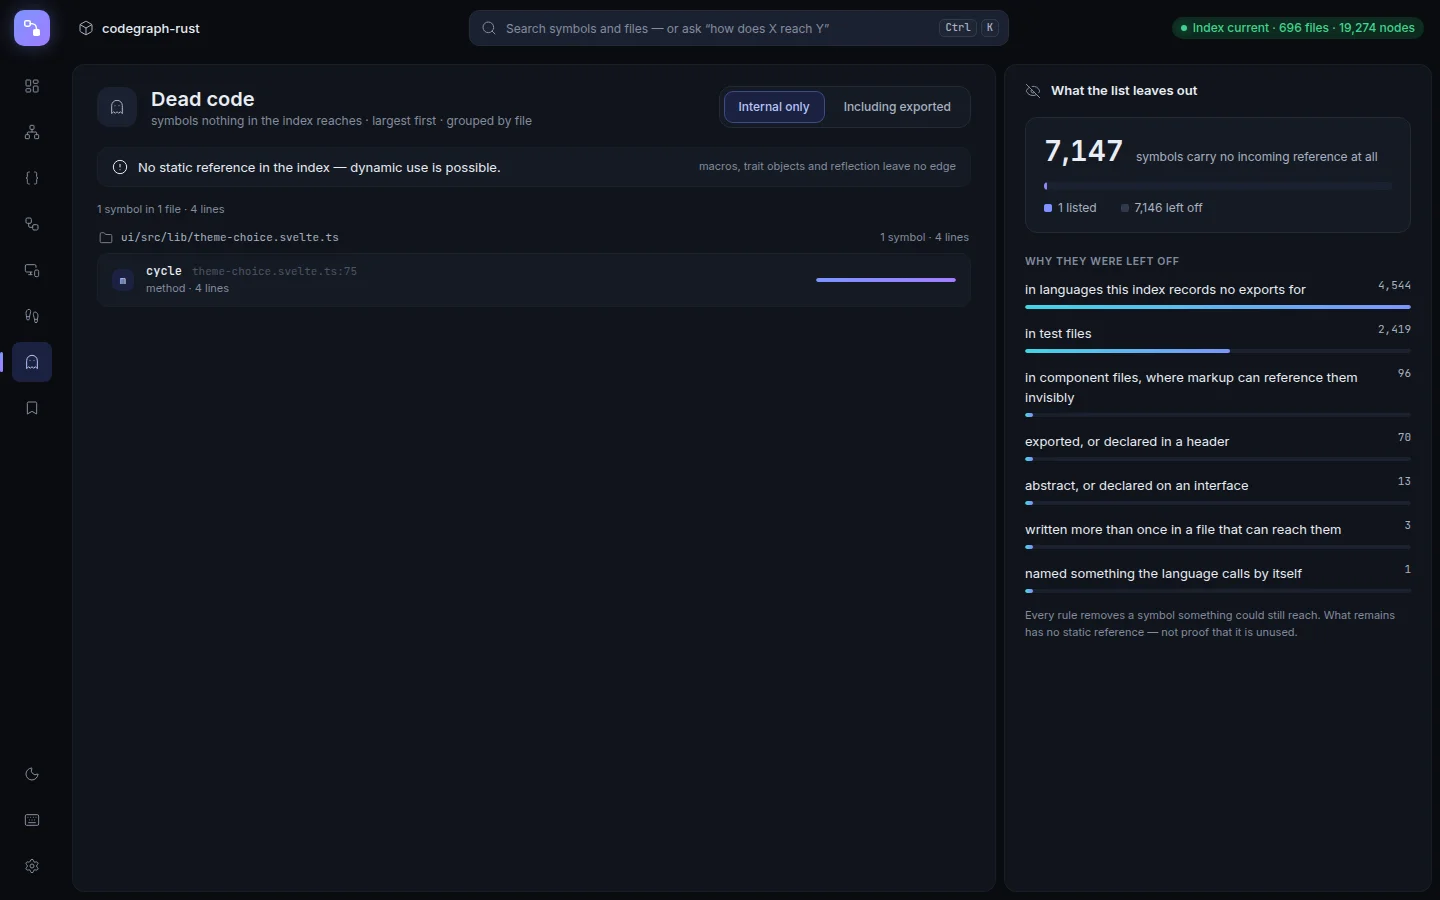Click the theme-choice.svelte.ts:75 location link
This screenshot has height=900, width=1440.
[x=274, y=271]
